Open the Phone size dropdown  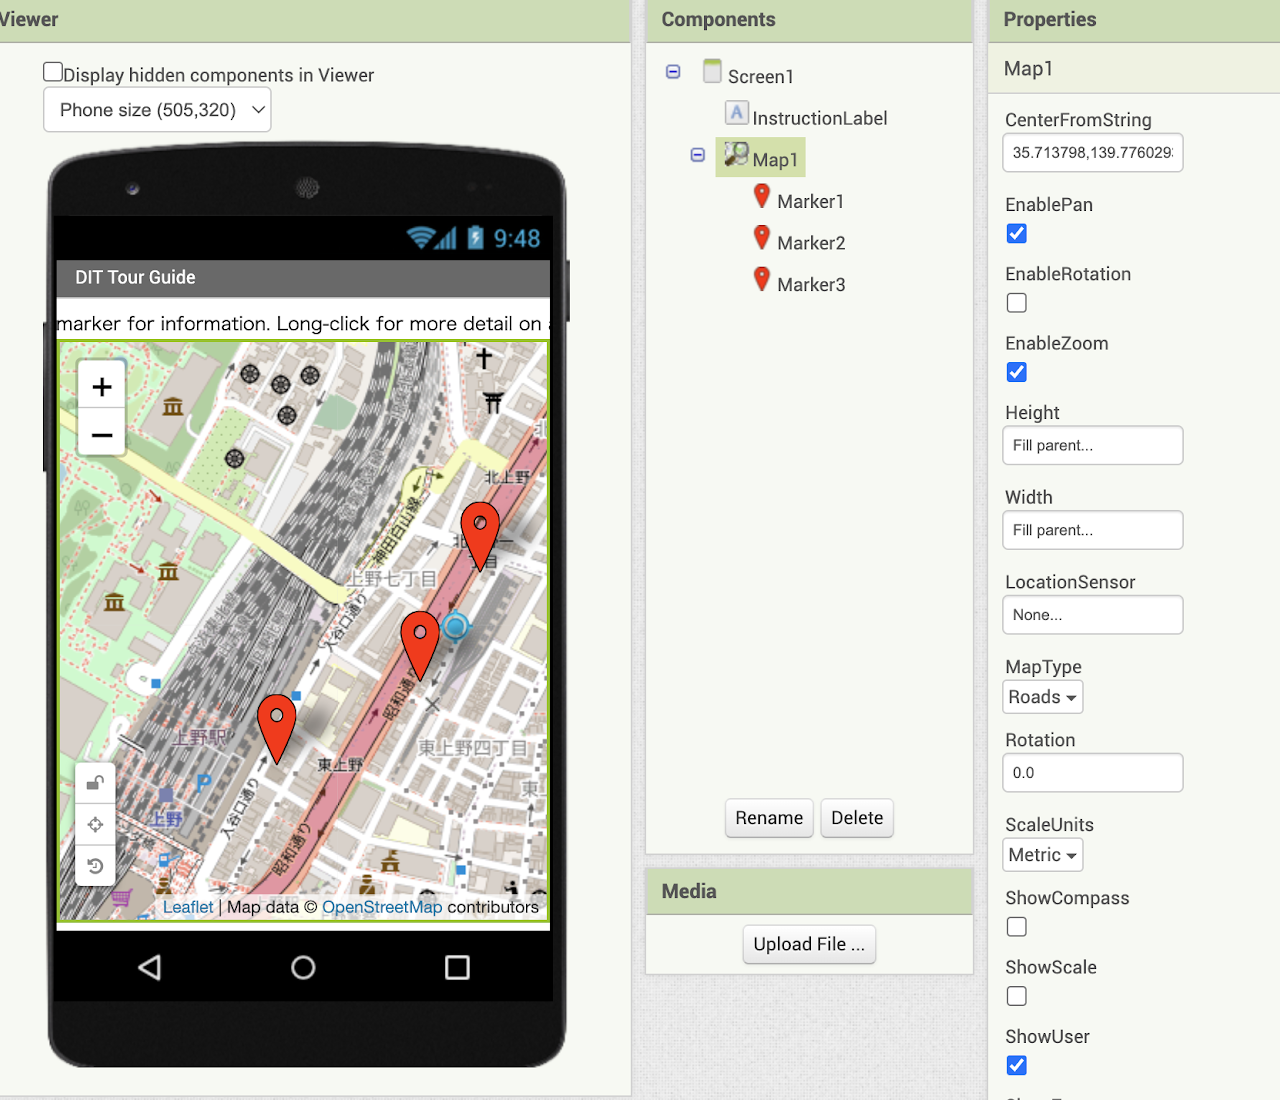coord(157,110)
